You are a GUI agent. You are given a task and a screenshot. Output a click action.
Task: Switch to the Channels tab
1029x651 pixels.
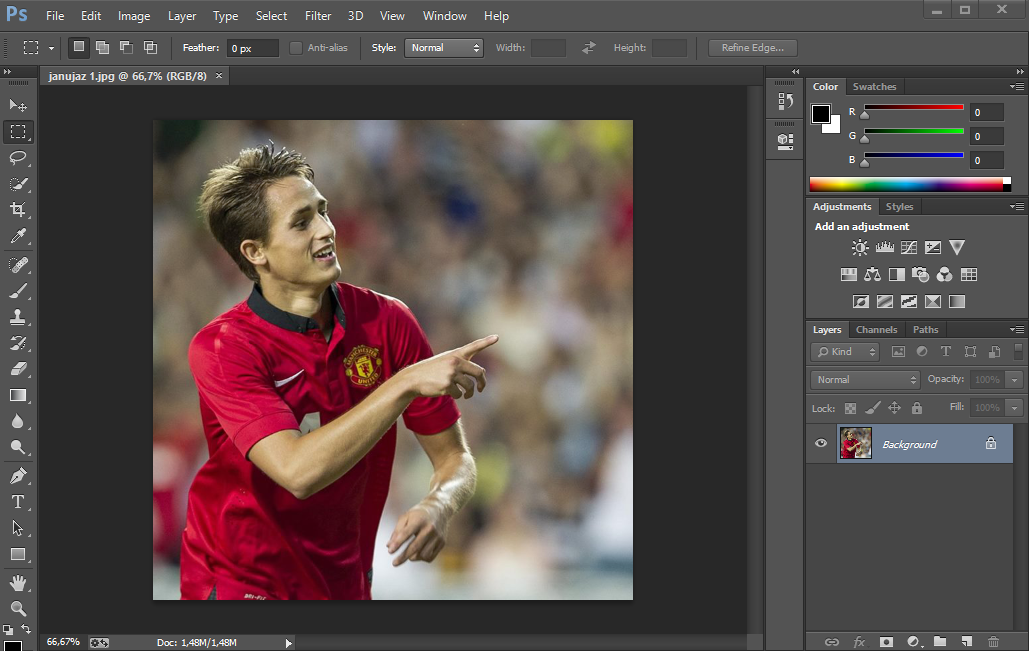tap(876, 330)
